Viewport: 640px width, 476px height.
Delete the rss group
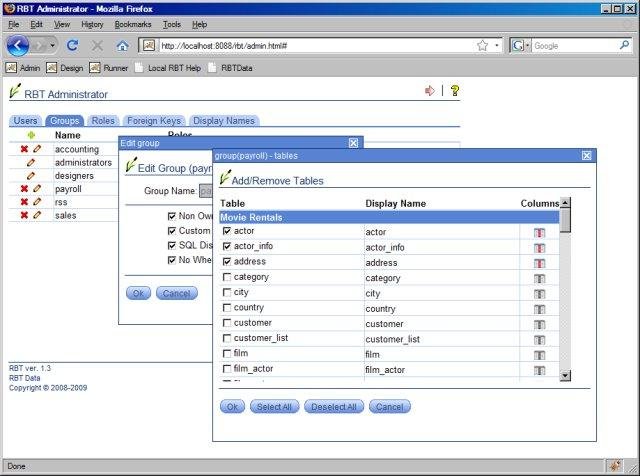(x=24, y=202)
